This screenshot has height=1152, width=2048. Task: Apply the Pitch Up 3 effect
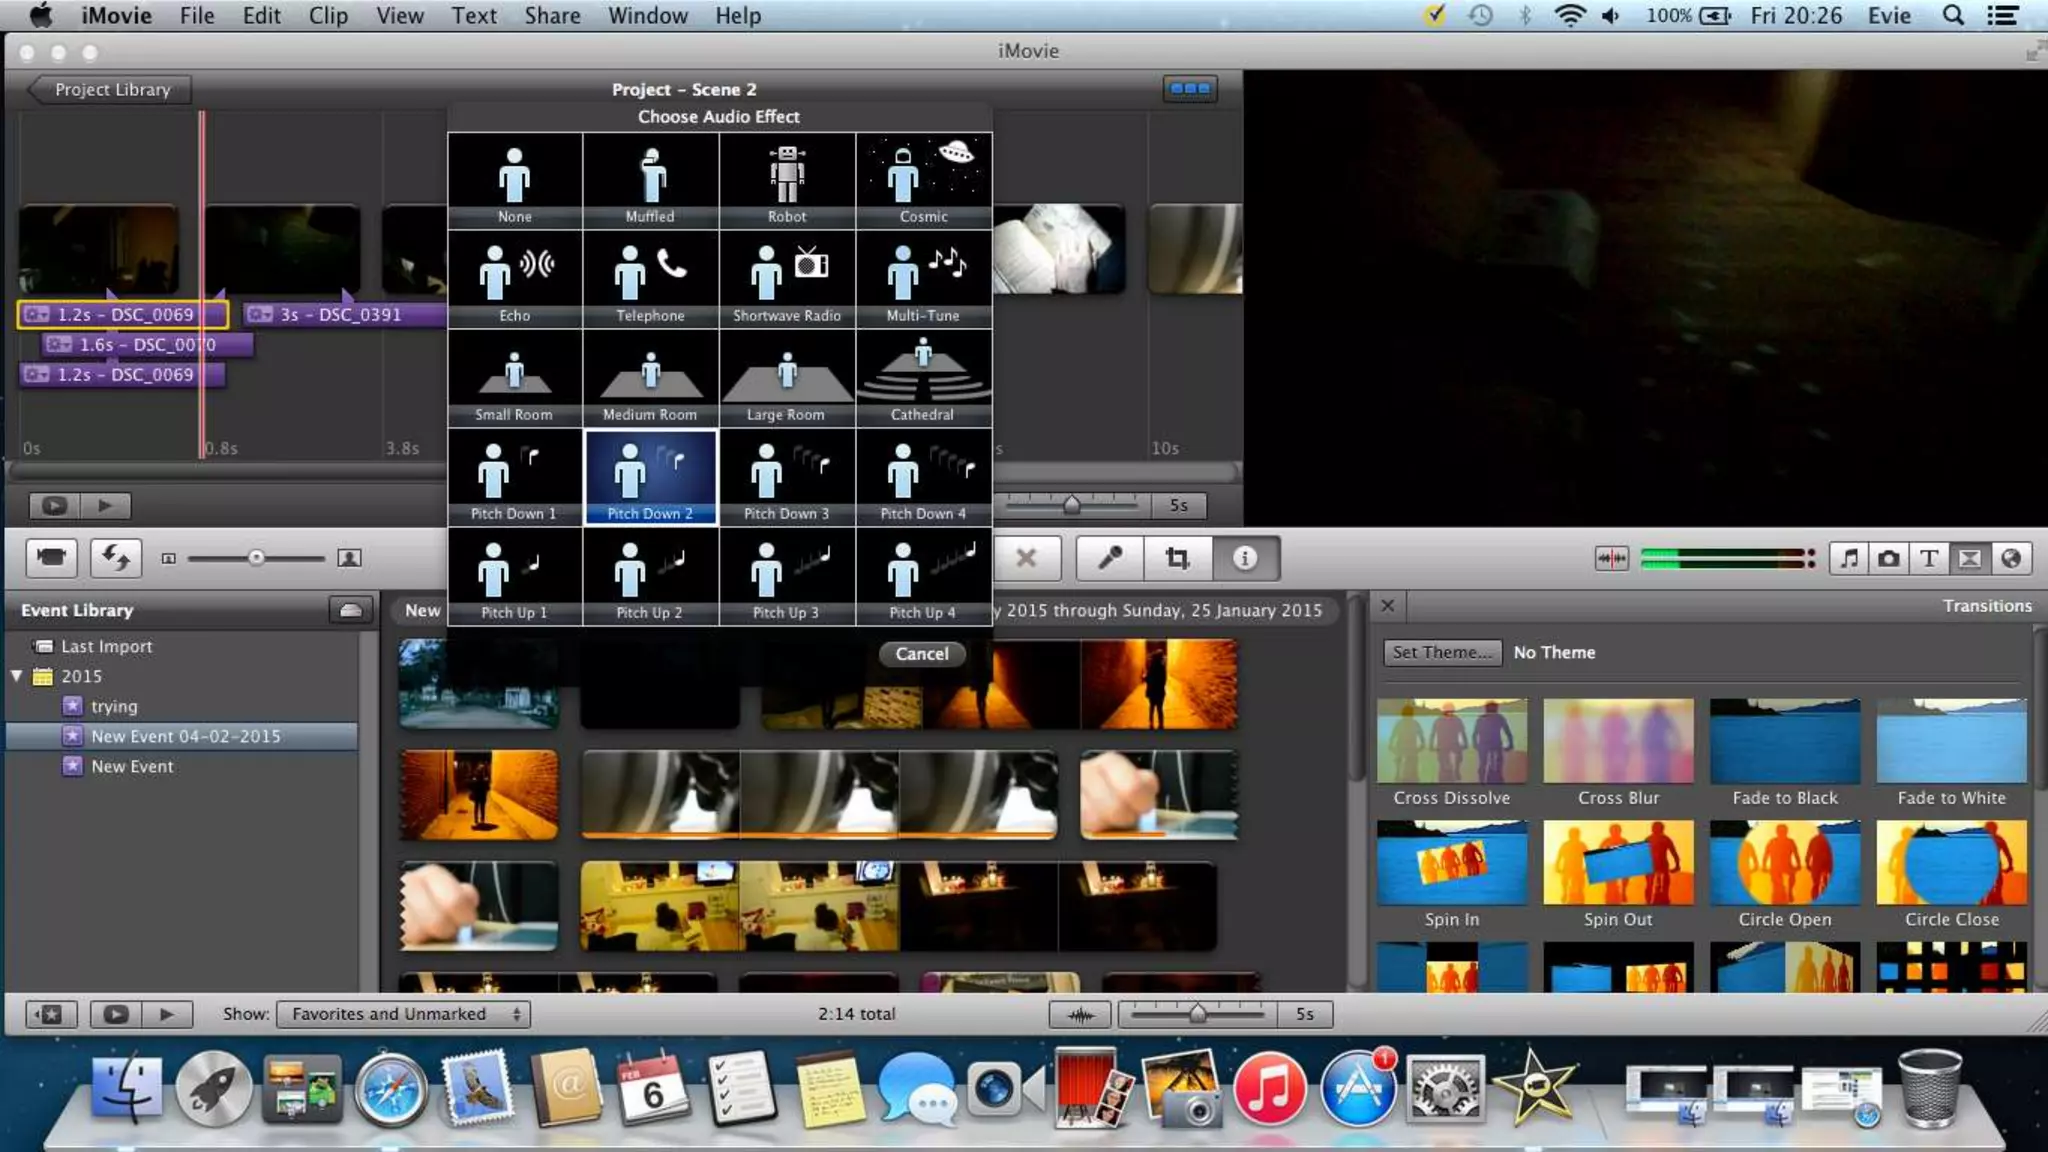787,577
